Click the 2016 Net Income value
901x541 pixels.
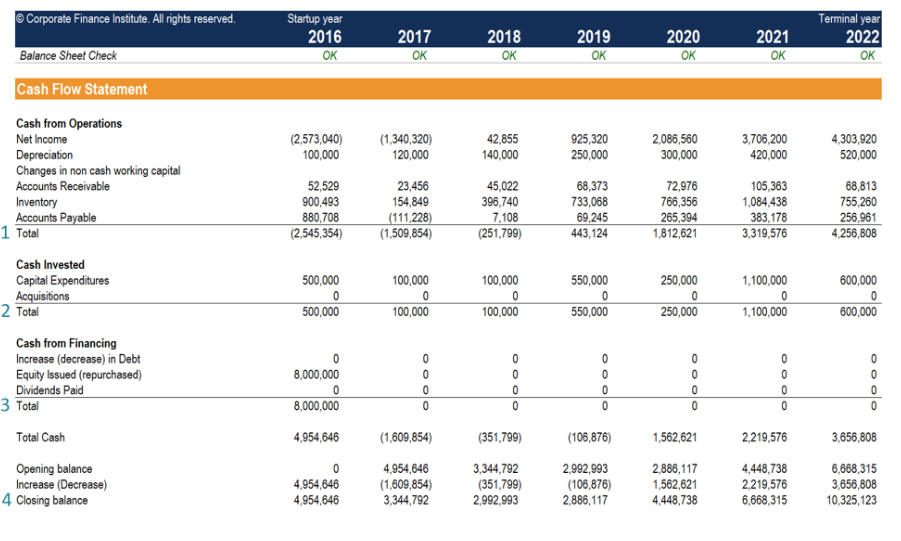tap(315, 140)
